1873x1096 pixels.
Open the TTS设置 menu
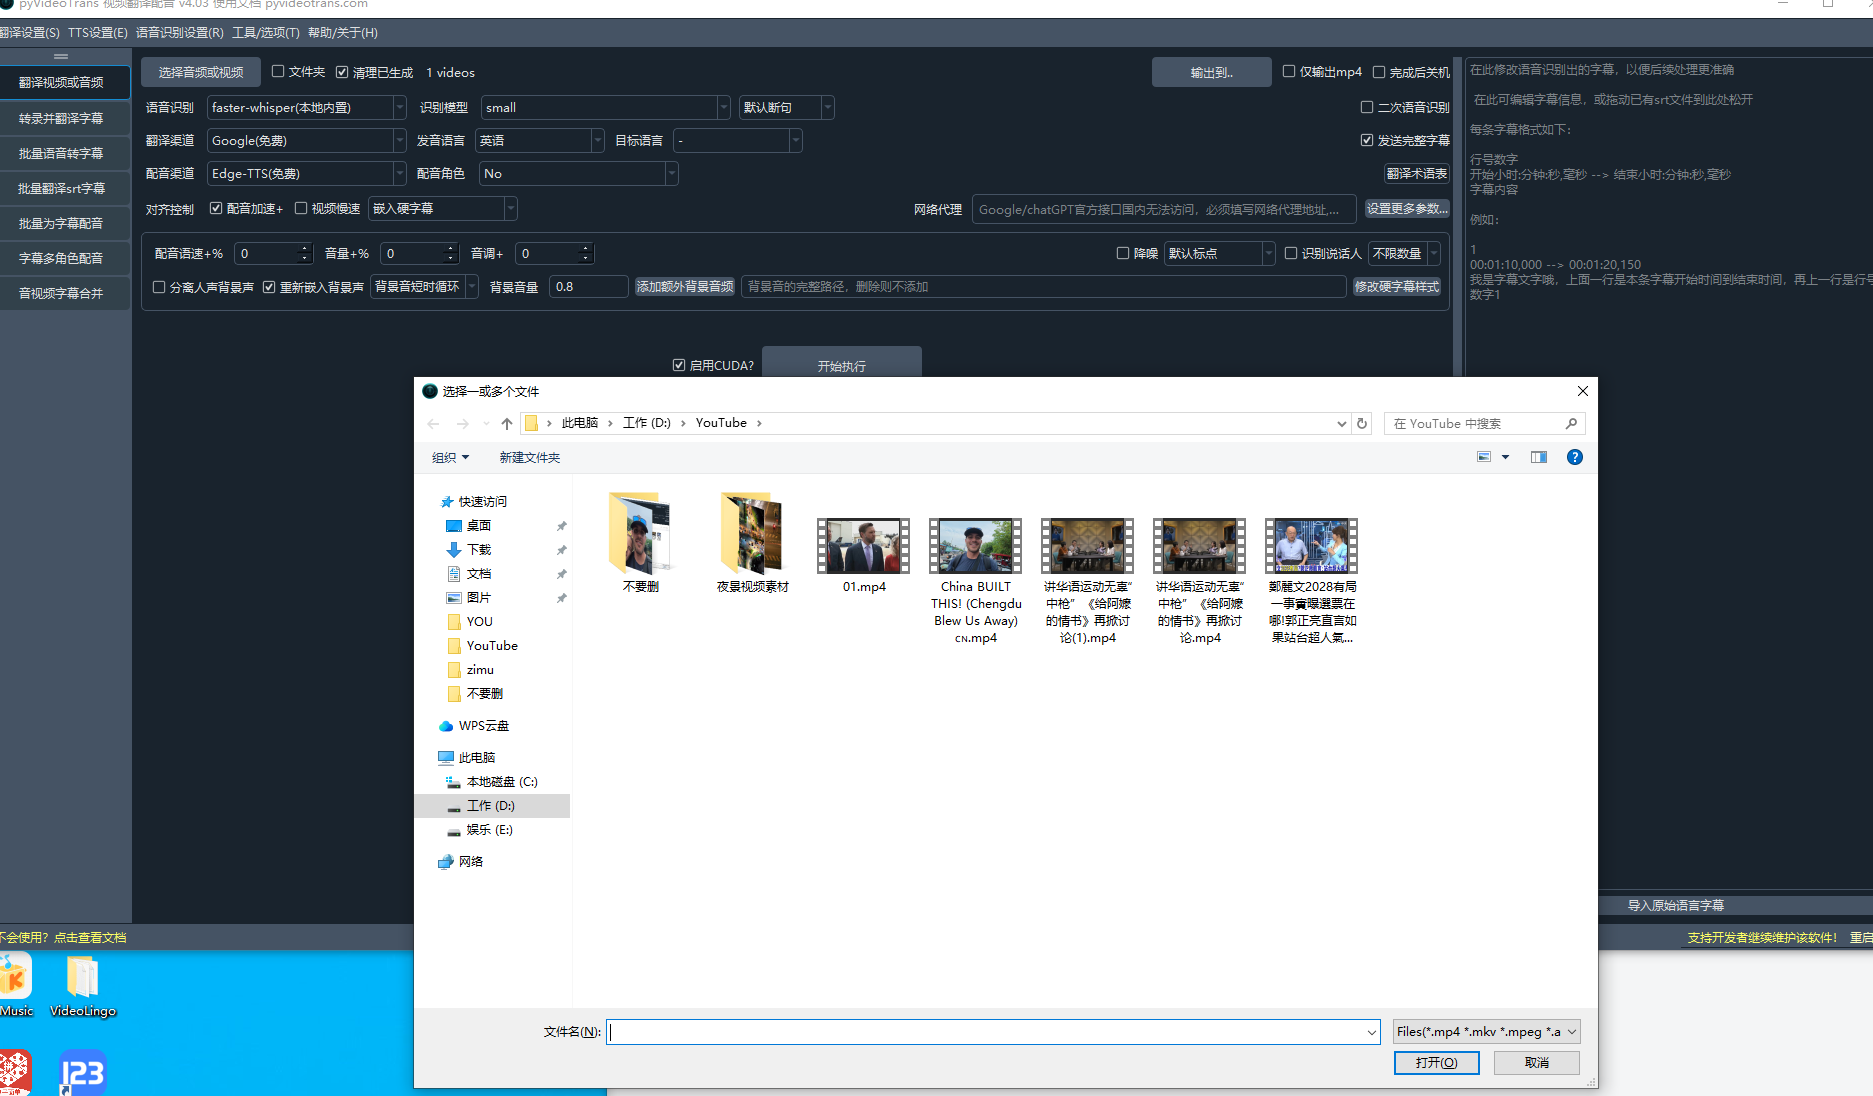[x=97, y=33]
